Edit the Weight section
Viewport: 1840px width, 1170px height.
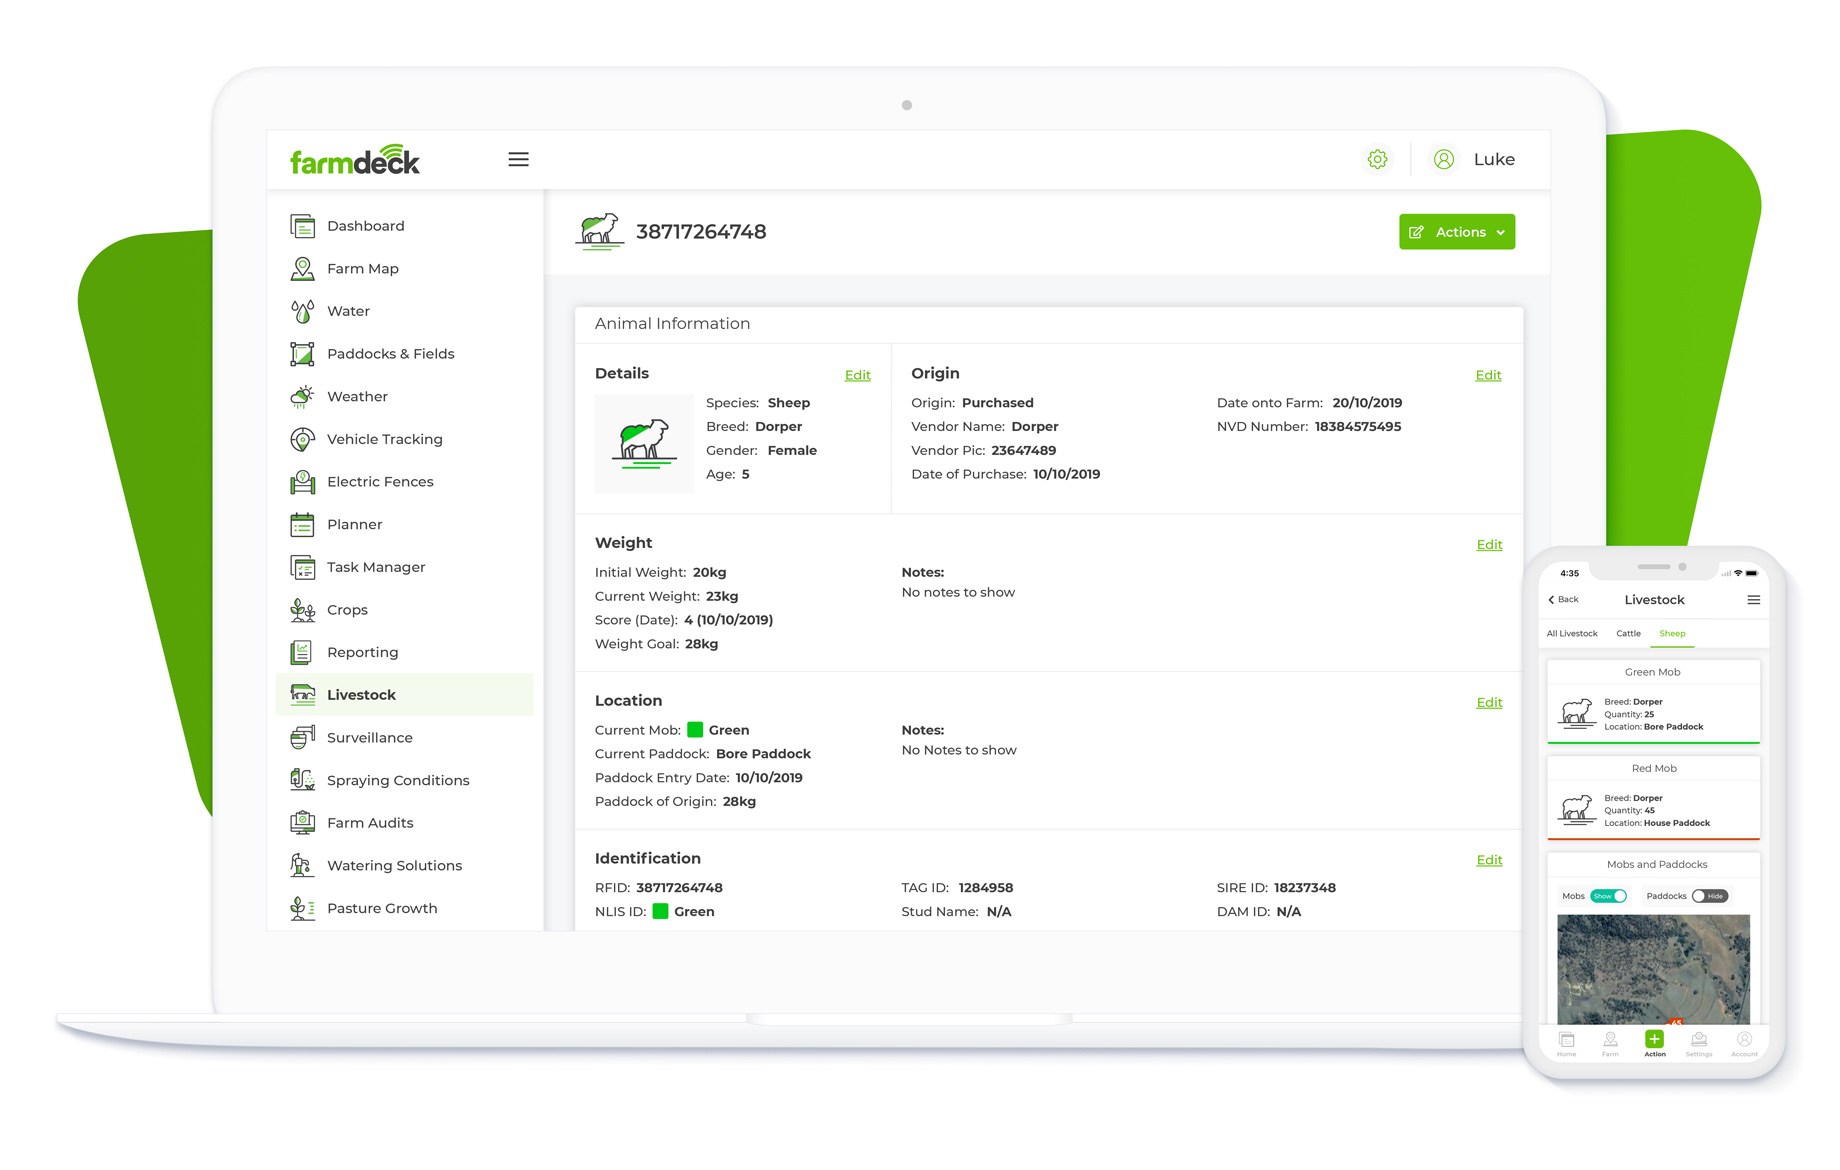click(x=1489, y=544)
